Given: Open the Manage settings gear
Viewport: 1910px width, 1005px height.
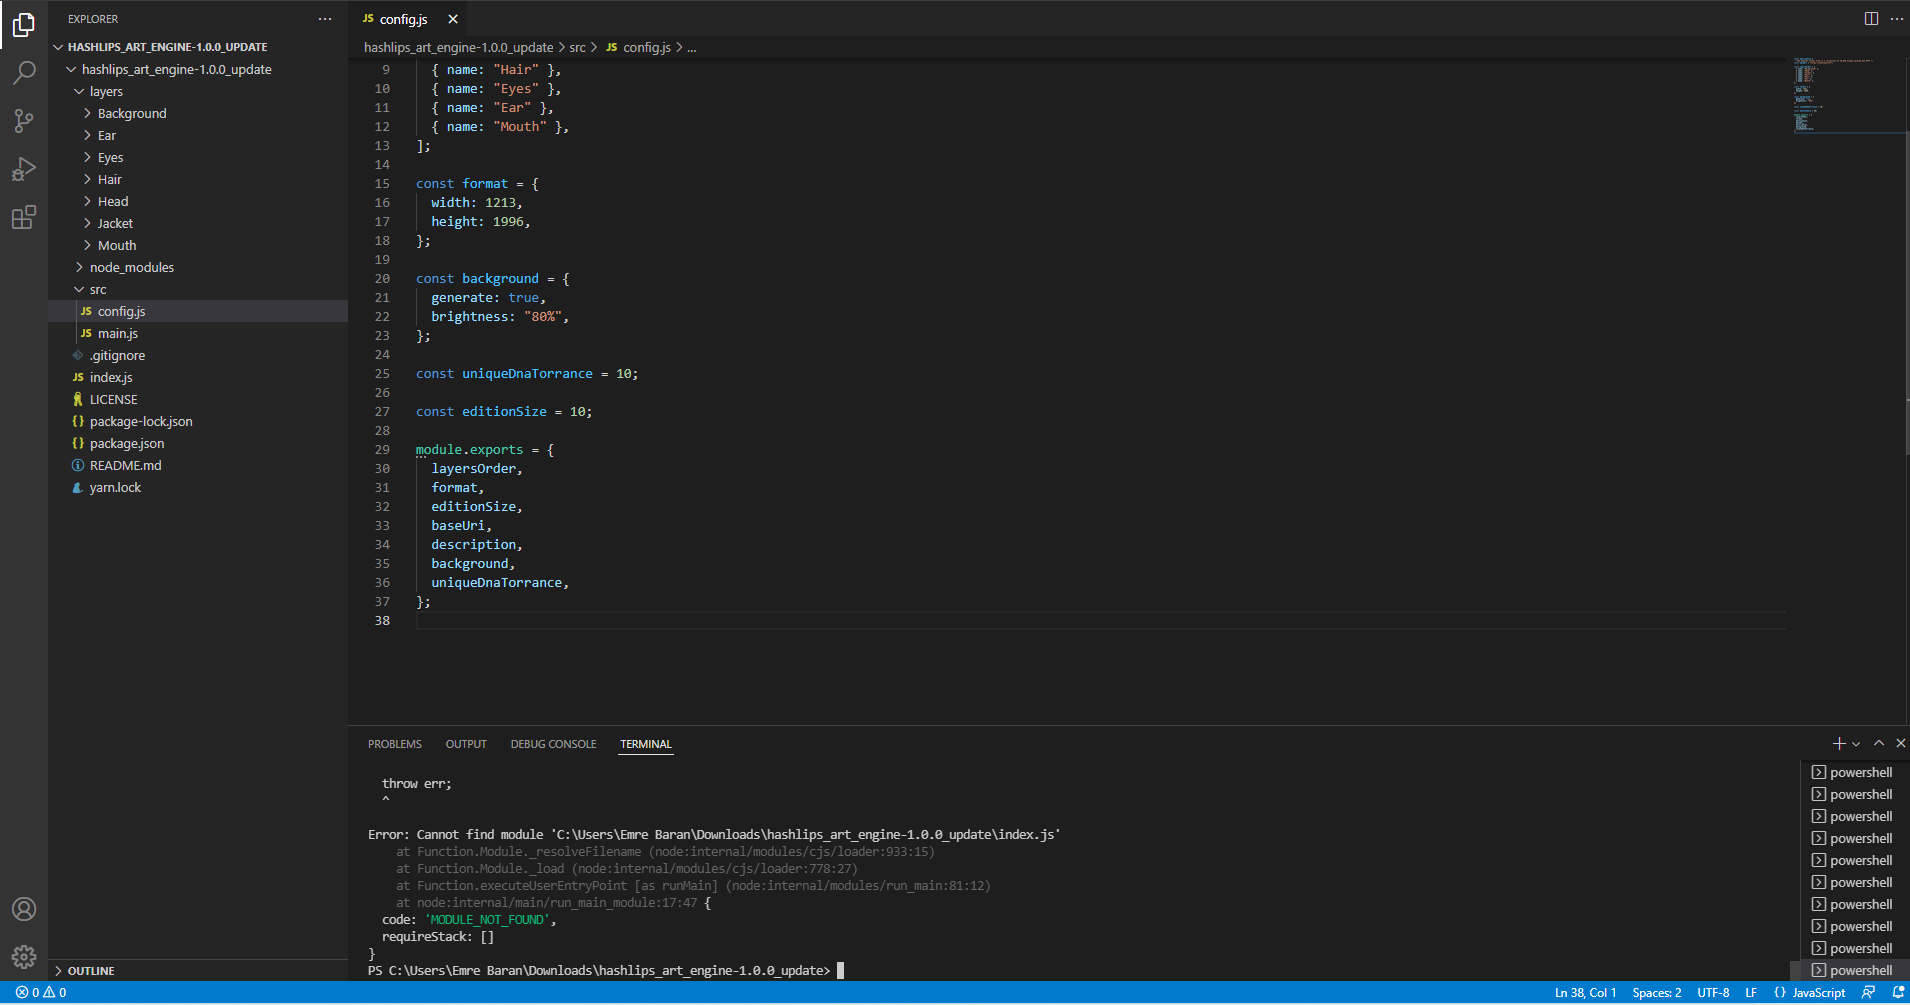Looking at the screenshot, I should point(24,956).
